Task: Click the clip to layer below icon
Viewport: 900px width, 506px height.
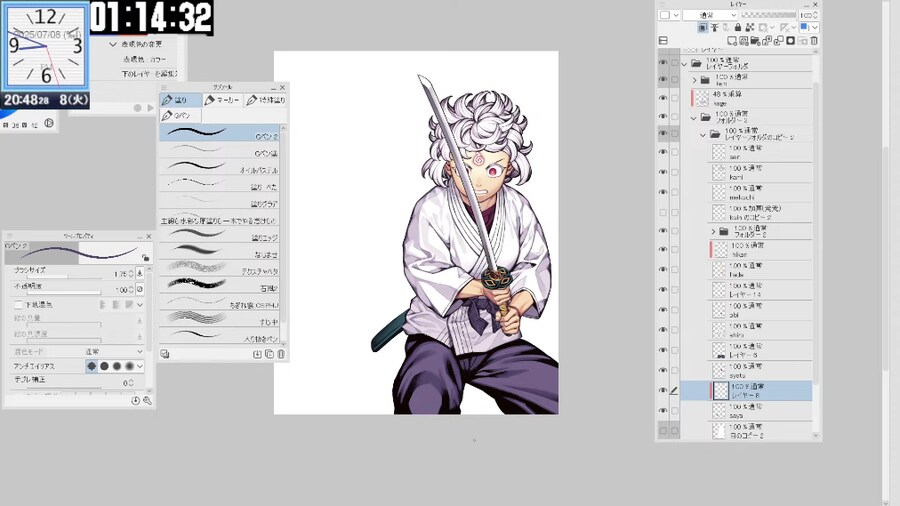Action: click(x=703, y=28)
